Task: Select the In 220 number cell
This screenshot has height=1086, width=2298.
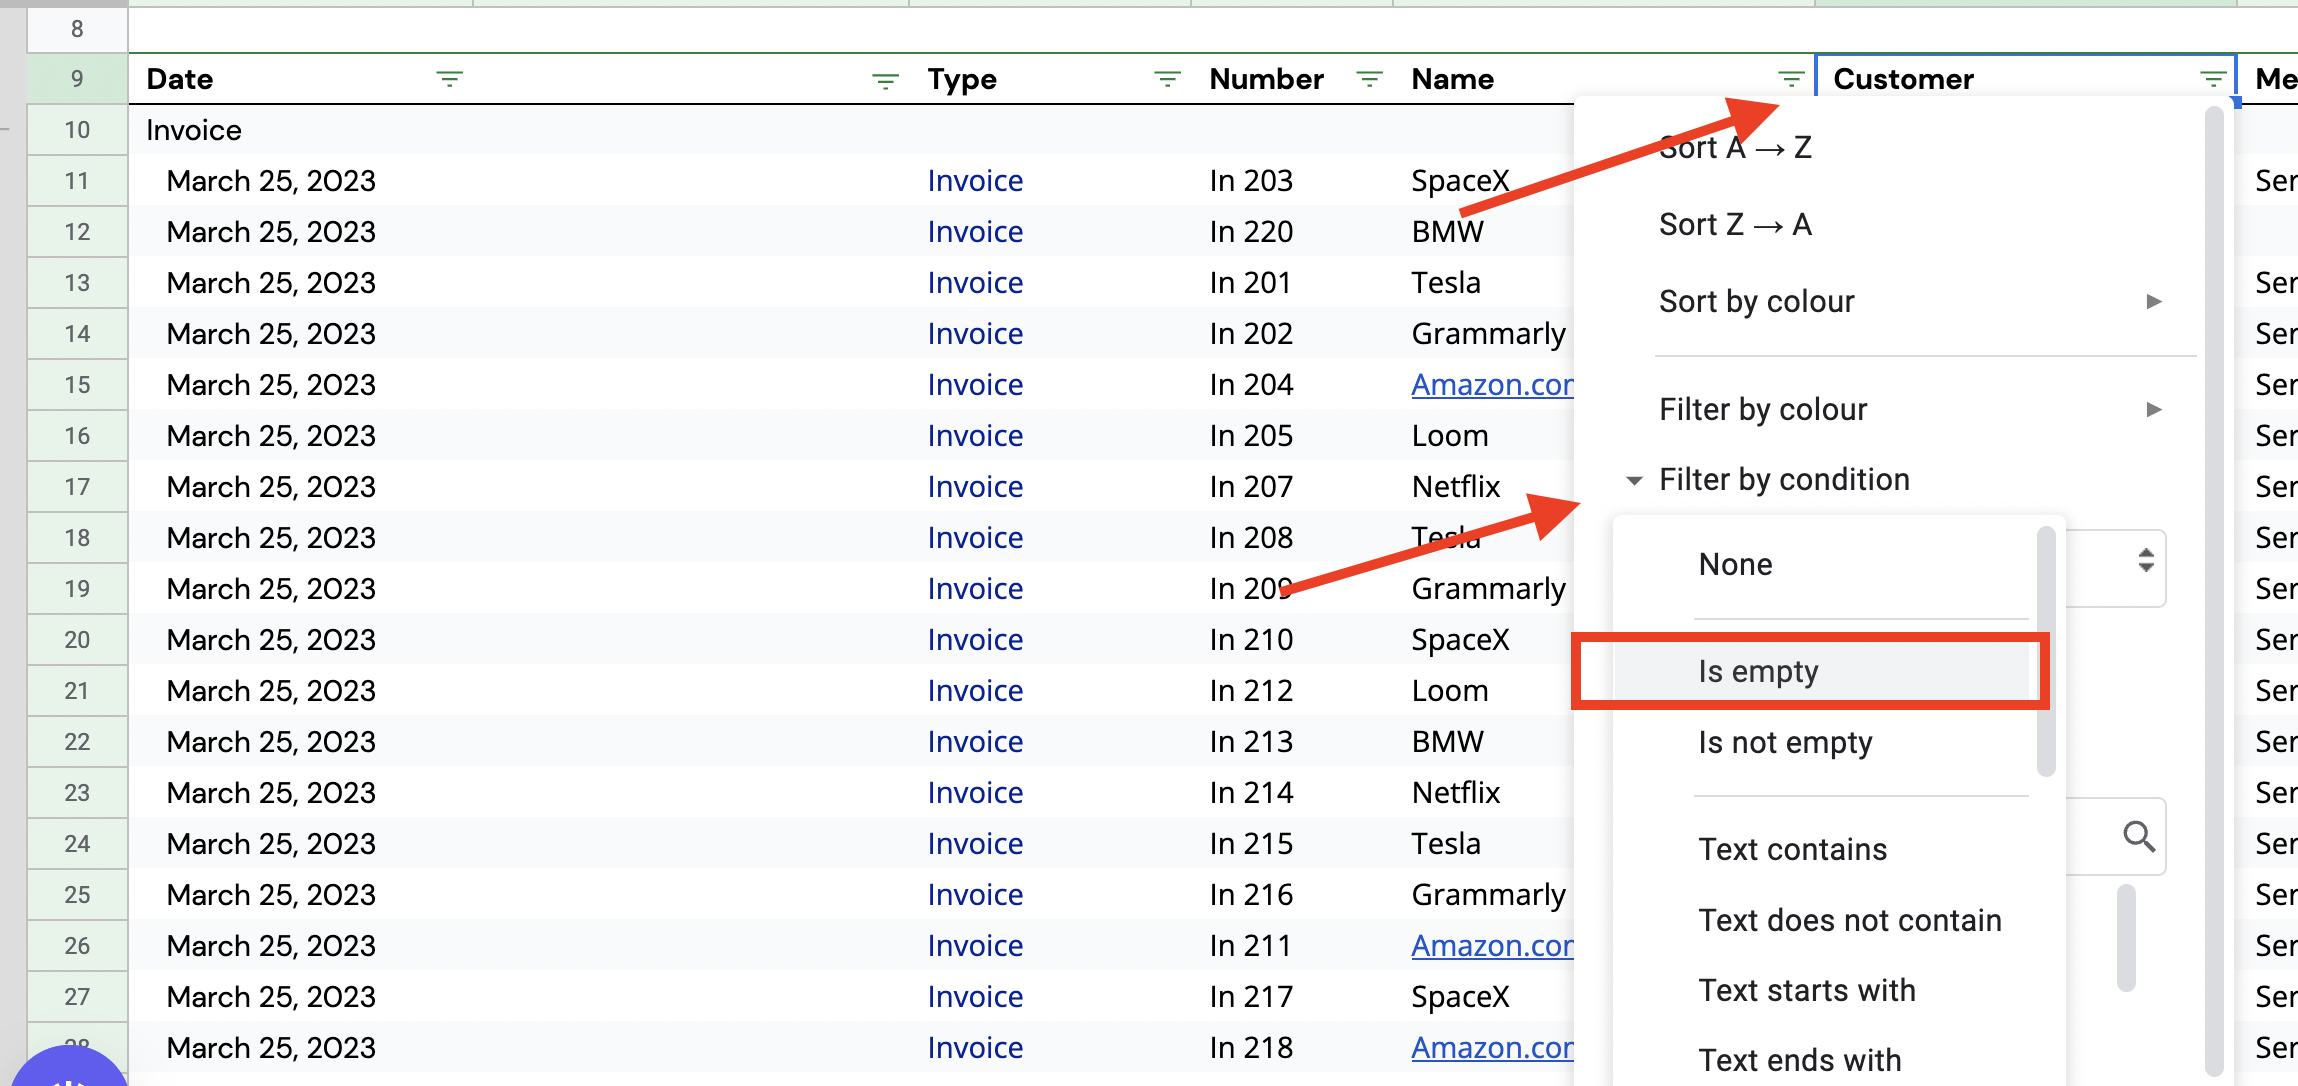Action: (x=1251, y=232)
